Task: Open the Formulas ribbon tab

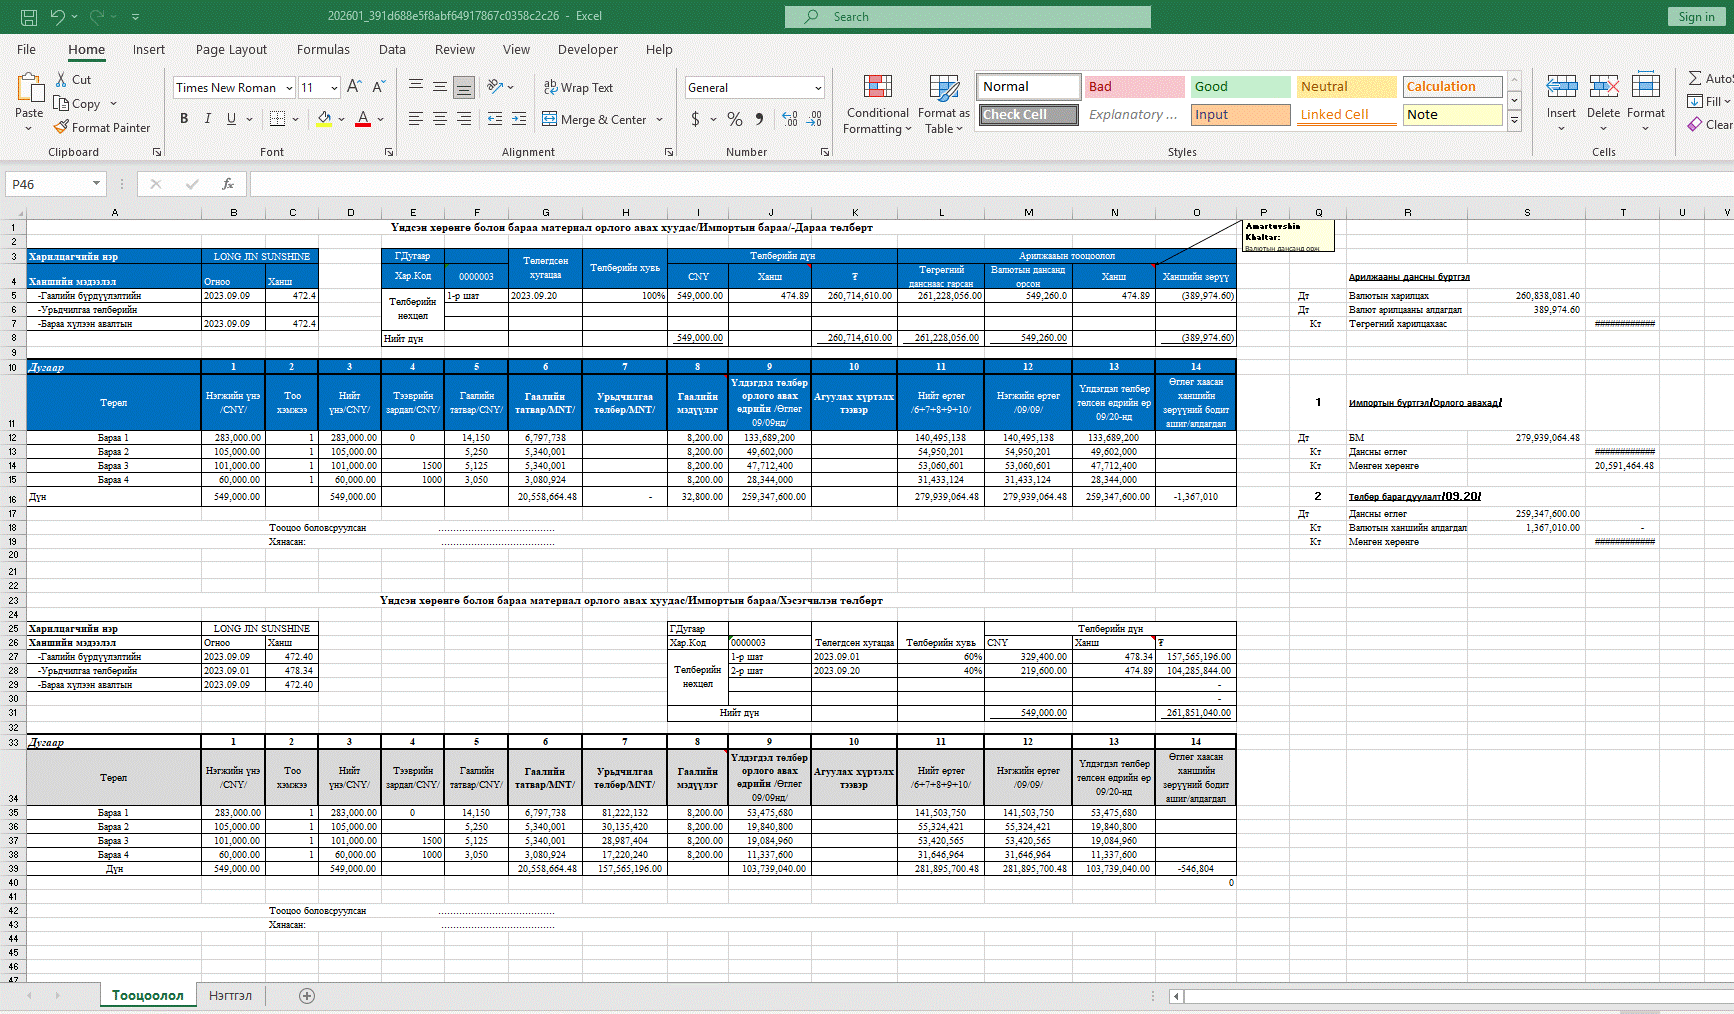Action: point(323,50)
